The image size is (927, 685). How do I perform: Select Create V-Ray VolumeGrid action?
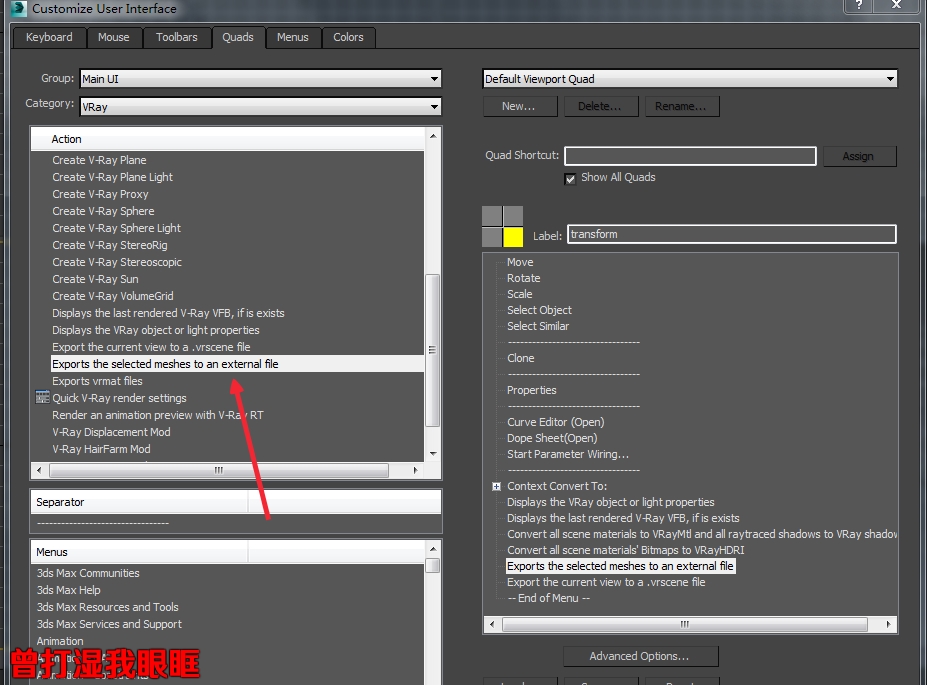[113, 297]
